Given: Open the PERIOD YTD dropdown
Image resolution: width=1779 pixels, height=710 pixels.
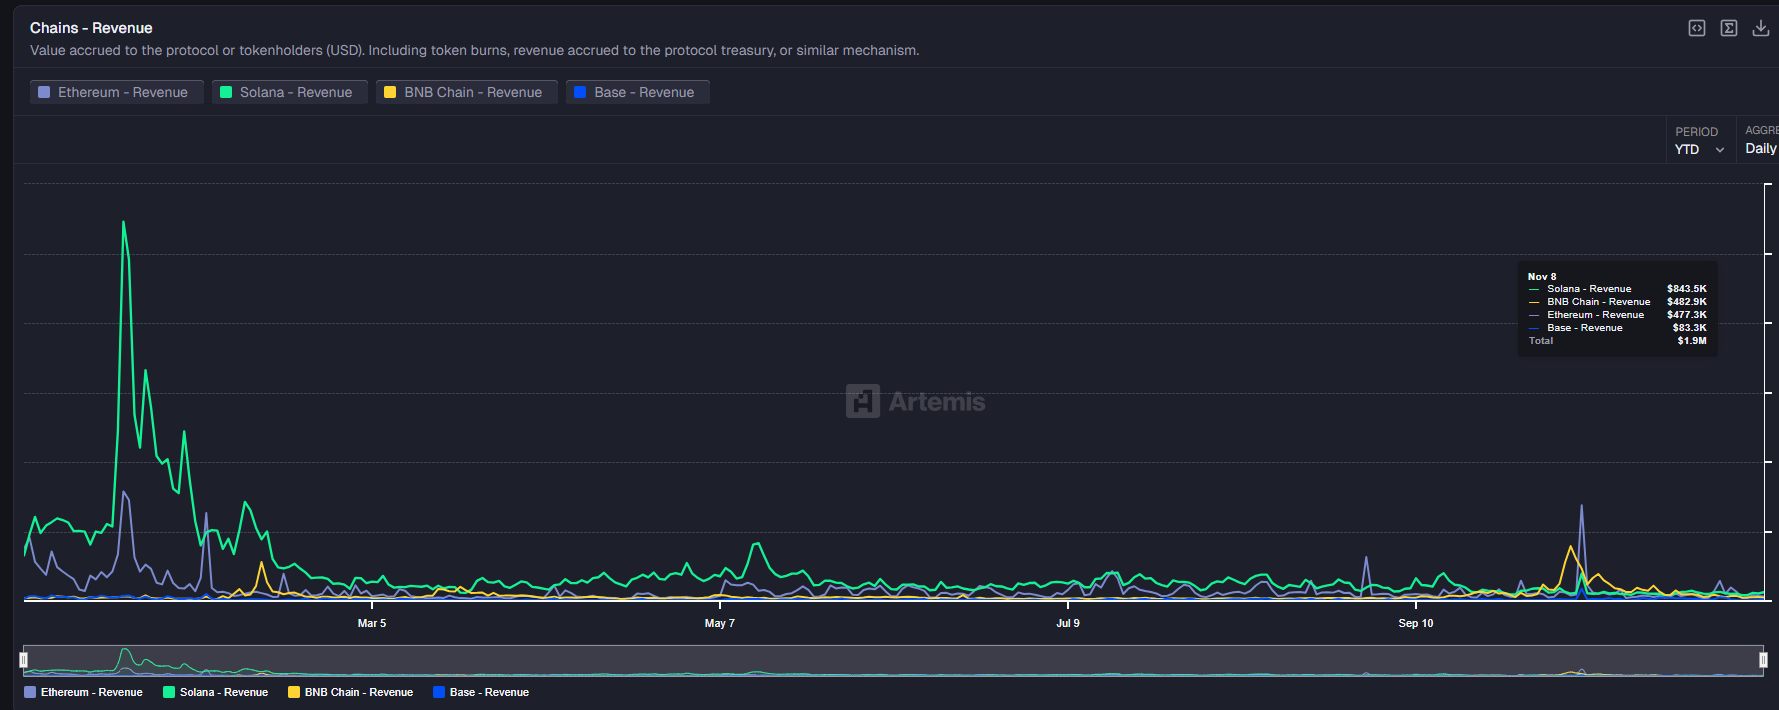Looking at the screenshot, I should (x=1699, y=149).
